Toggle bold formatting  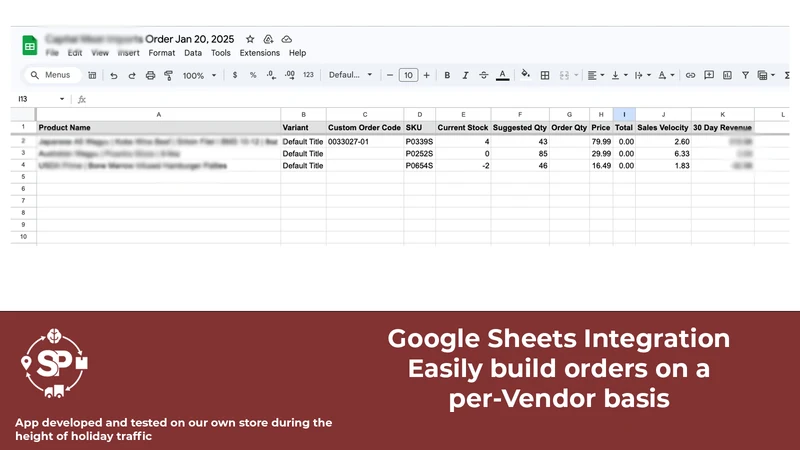tap(447, 75)
